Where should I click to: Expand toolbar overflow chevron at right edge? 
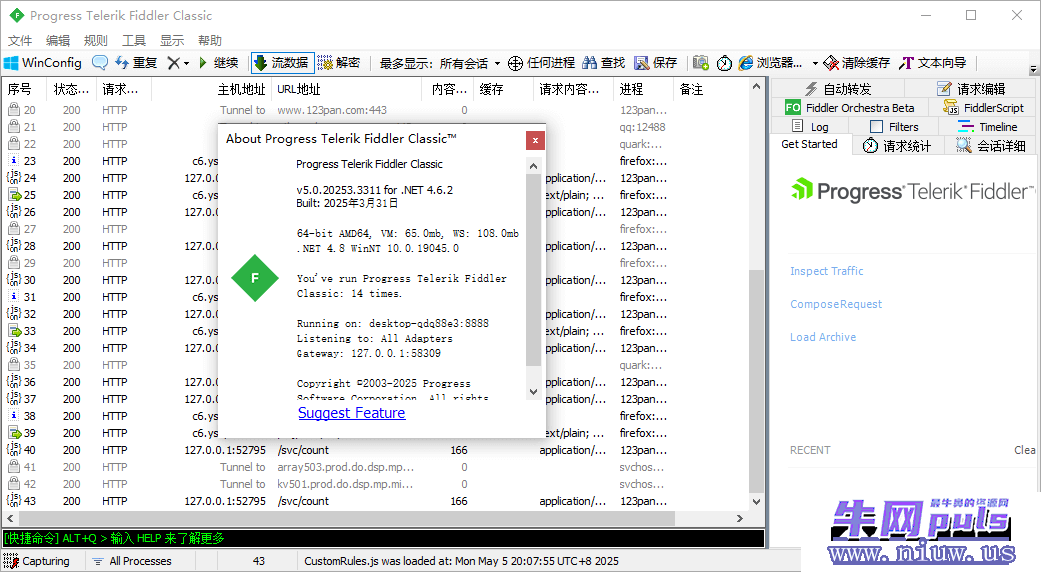coord(1033,69)
